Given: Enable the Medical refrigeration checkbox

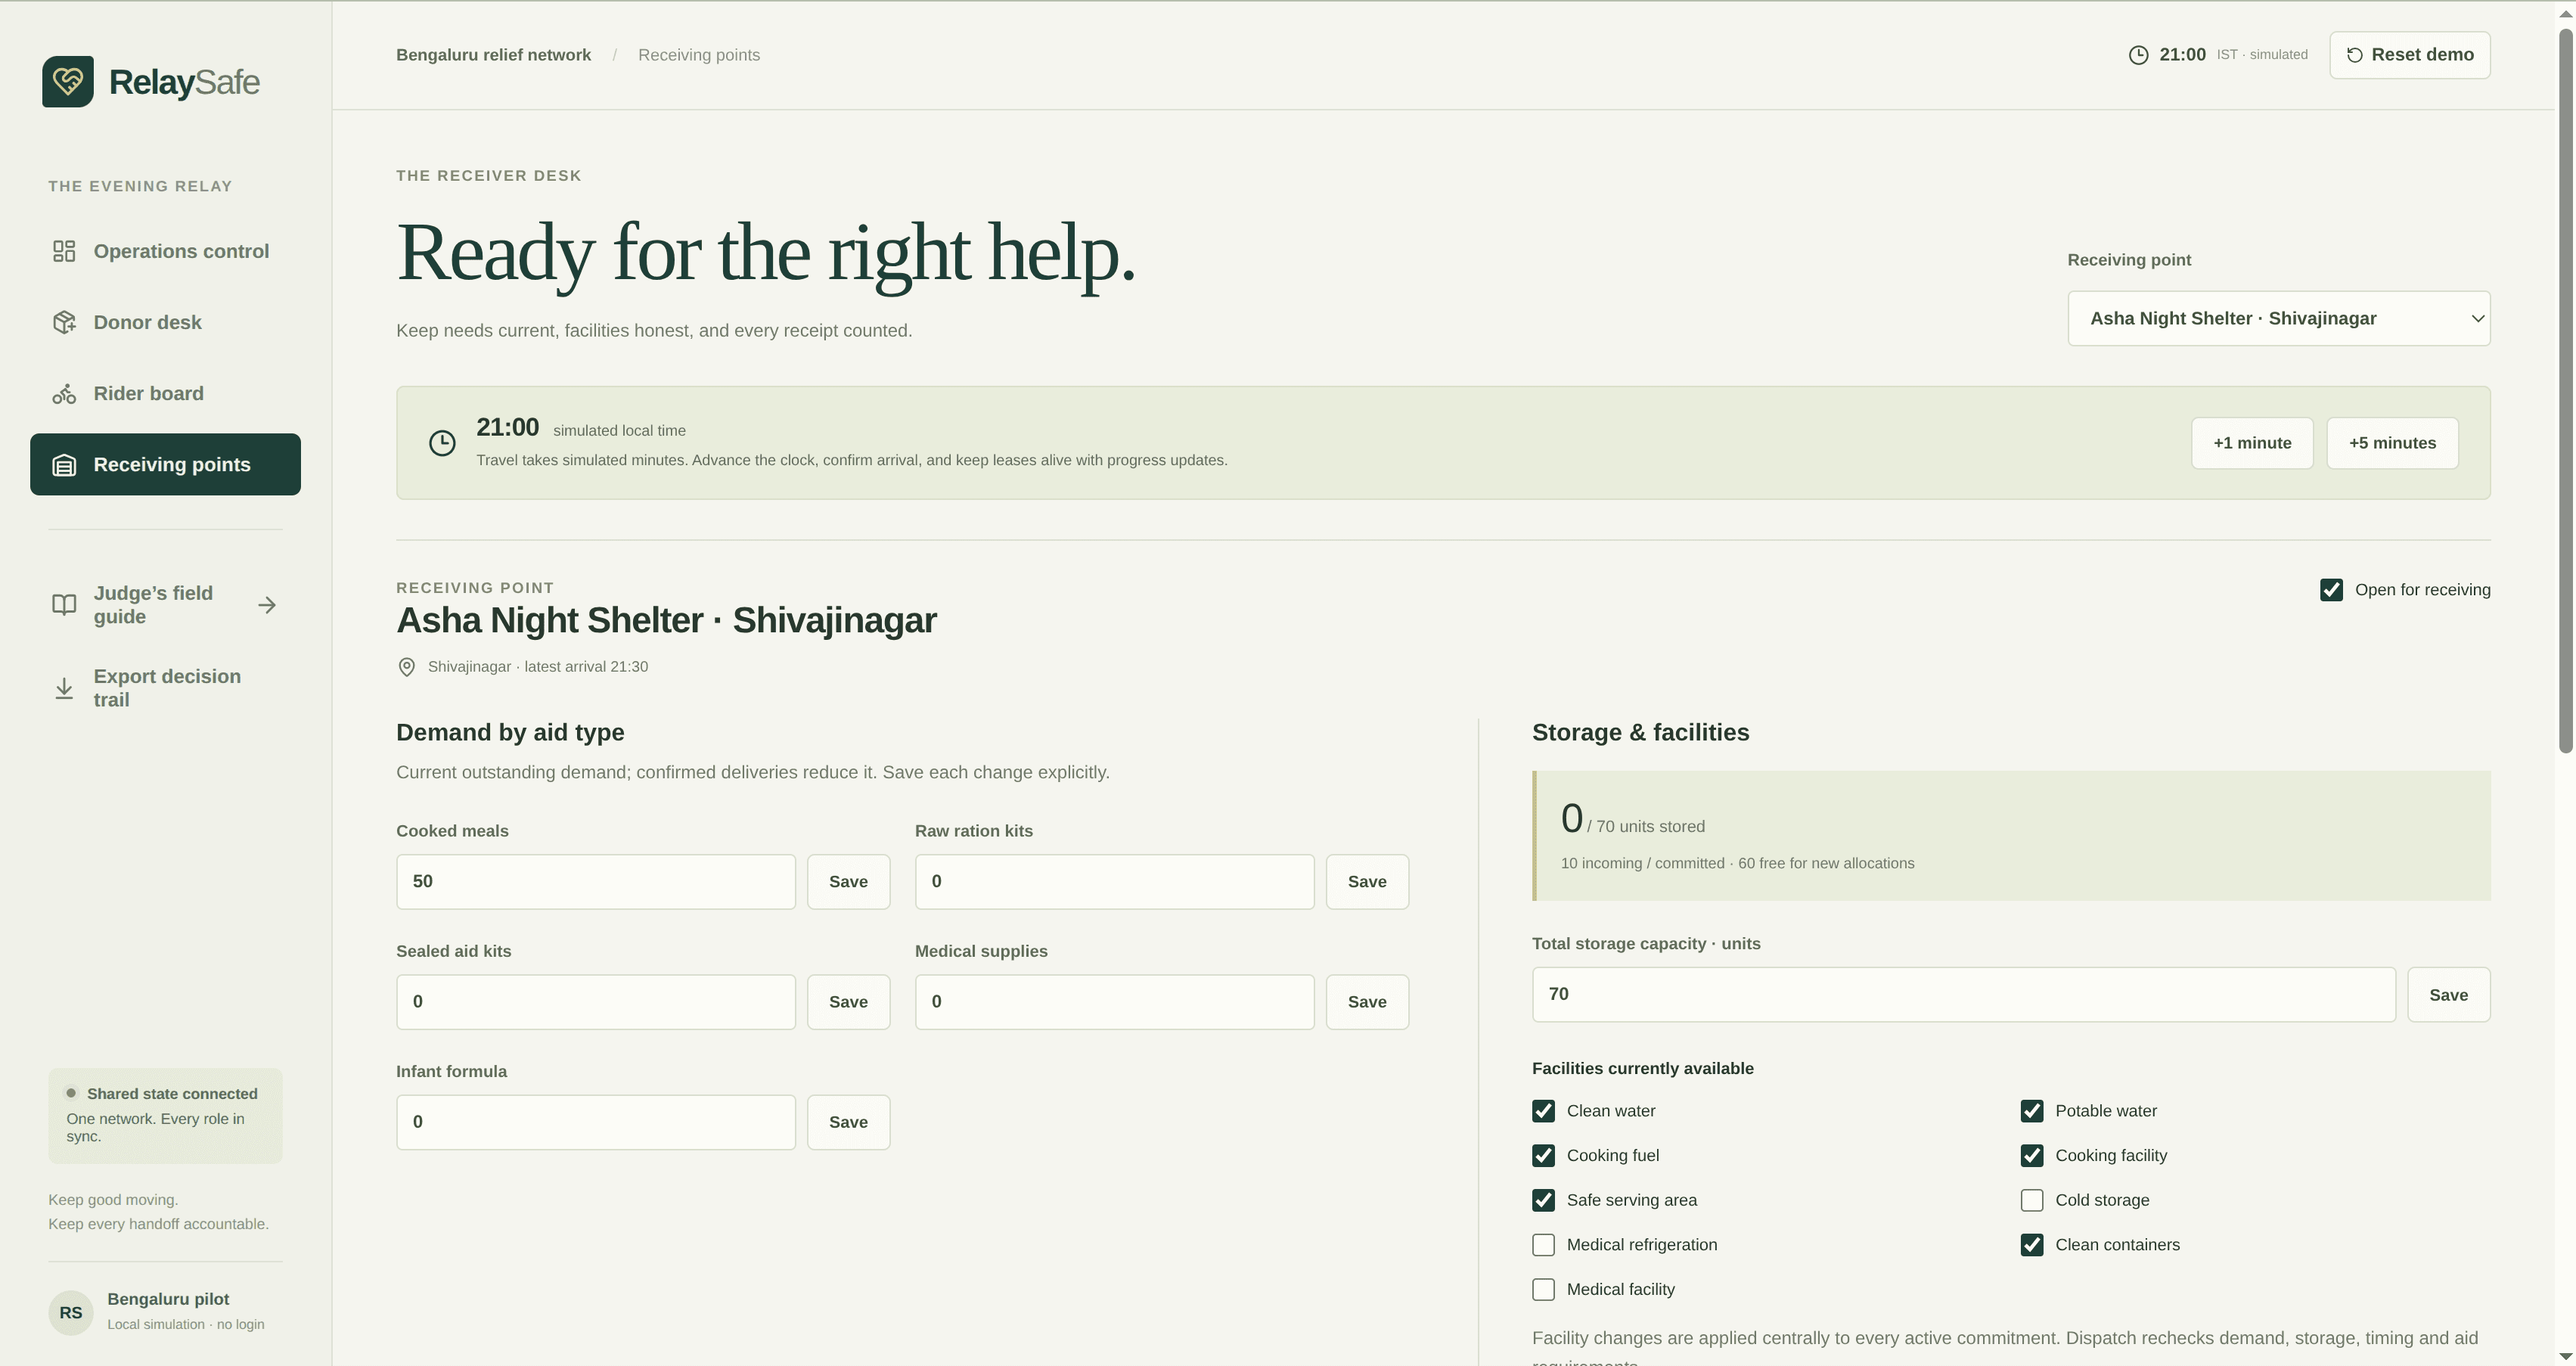Looking at the screenshot, I should point(1543,1245).
